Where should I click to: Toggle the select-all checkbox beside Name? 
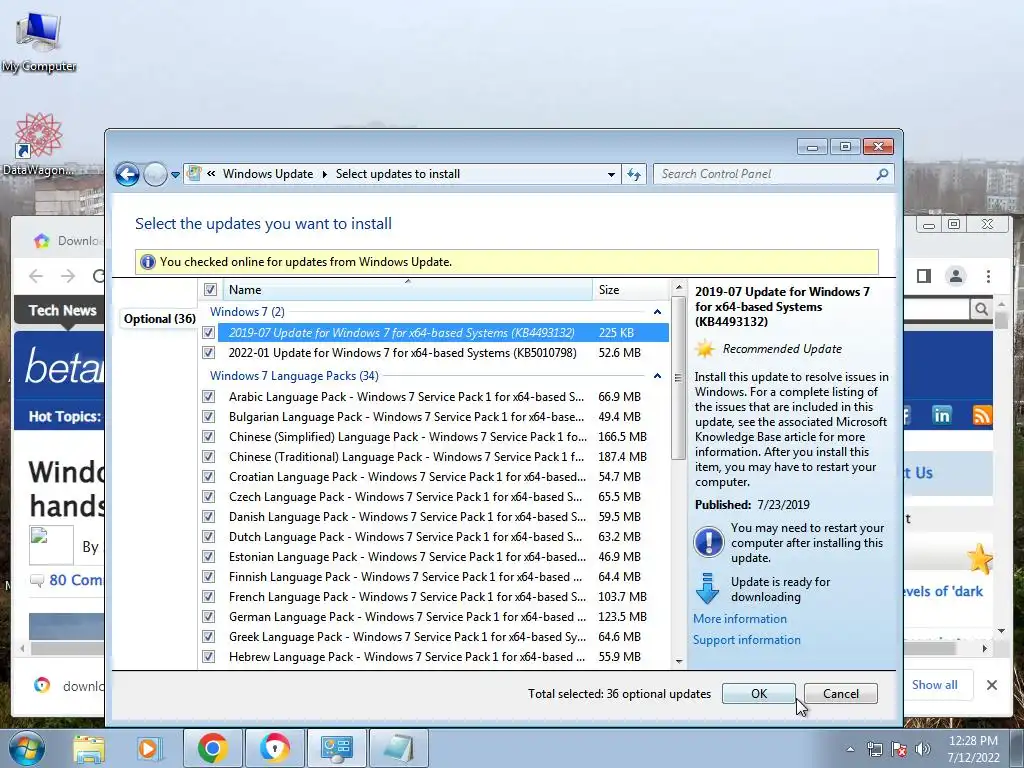point(210,289)
